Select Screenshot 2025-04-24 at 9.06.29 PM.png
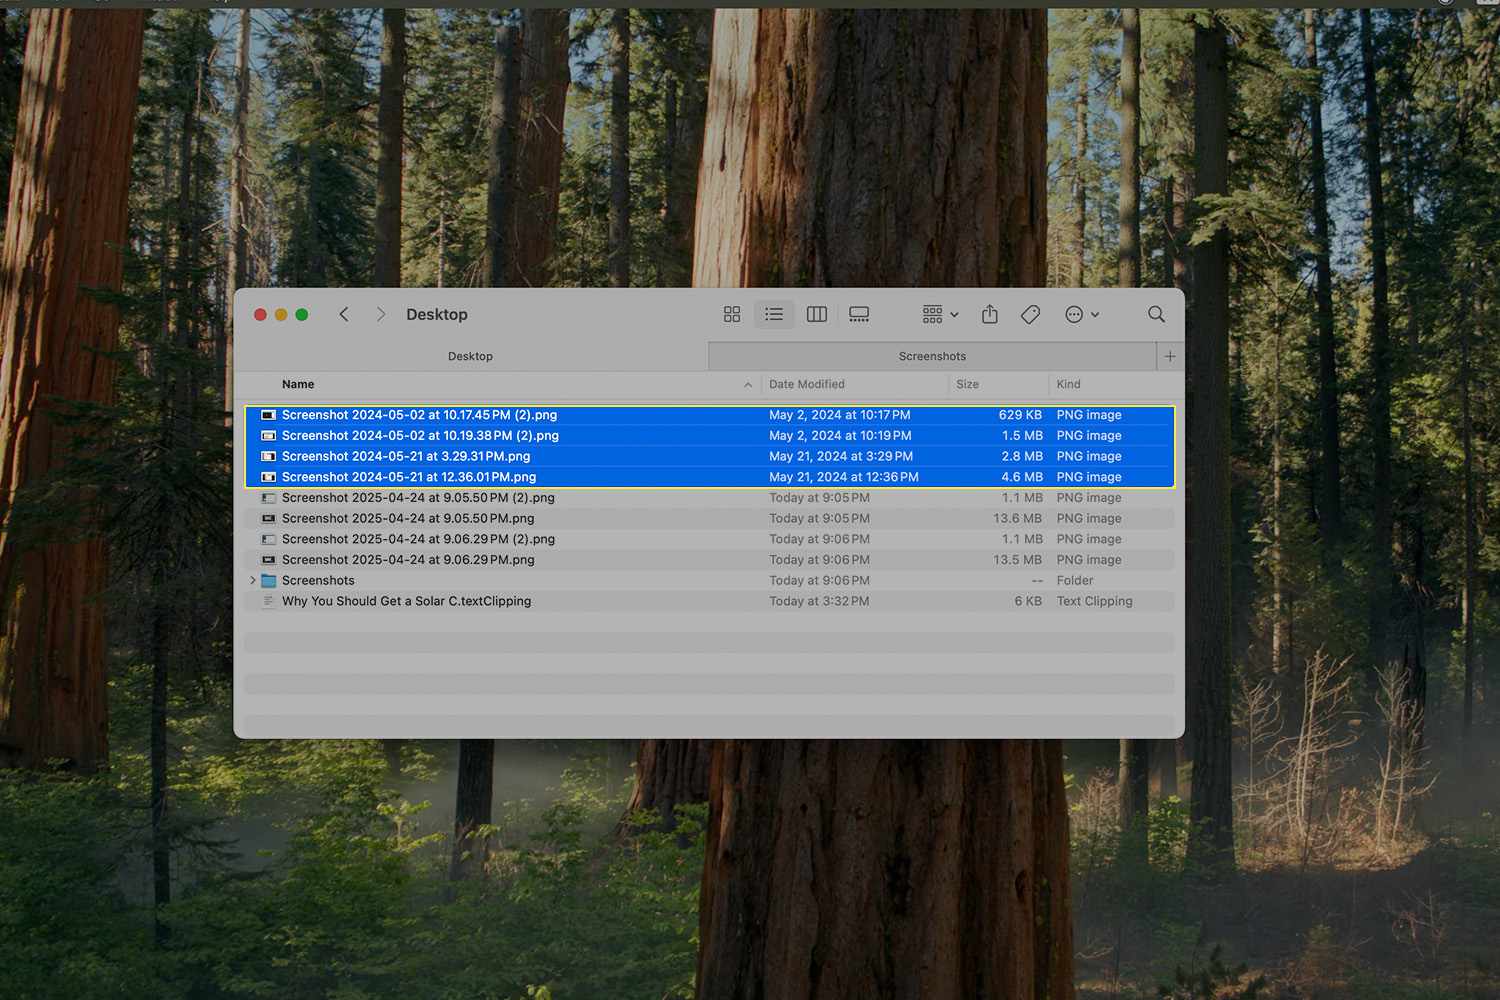Viewport: 1500px width, 1000px height. 408,560
